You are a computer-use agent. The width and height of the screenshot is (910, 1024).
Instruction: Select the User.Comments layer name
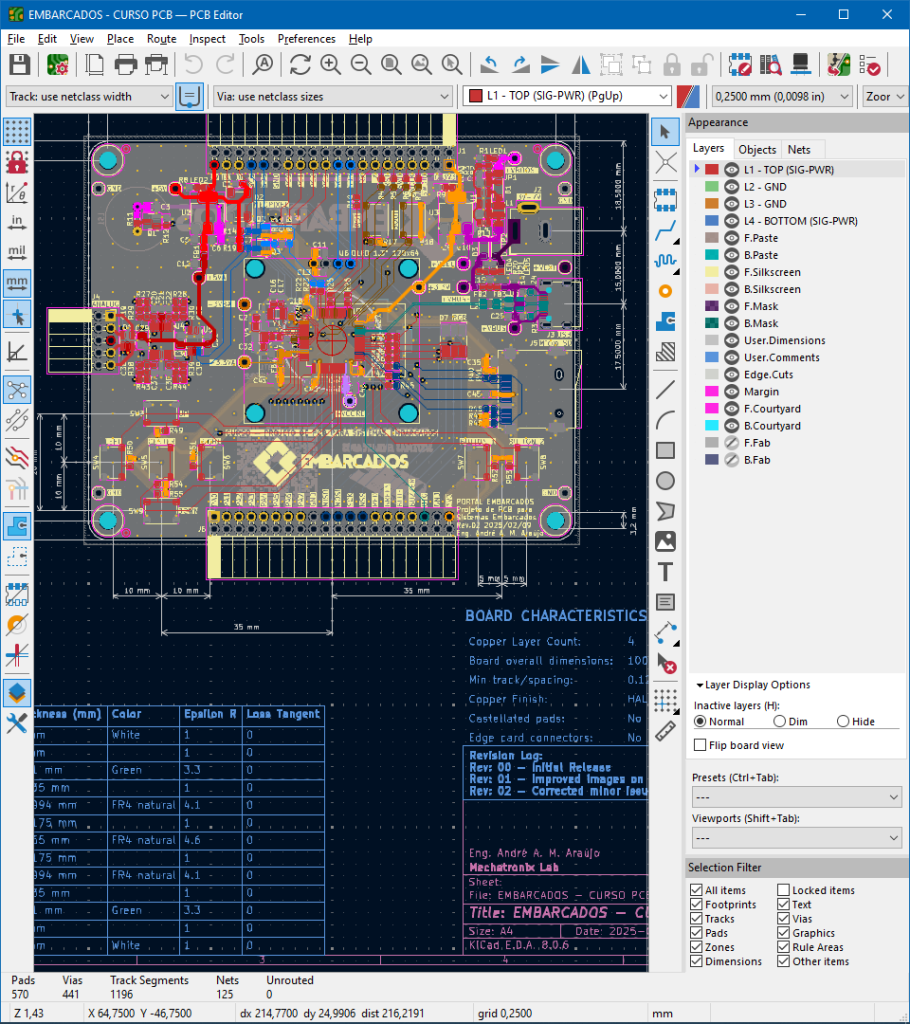pyautogui.click(x=781, y=358)
